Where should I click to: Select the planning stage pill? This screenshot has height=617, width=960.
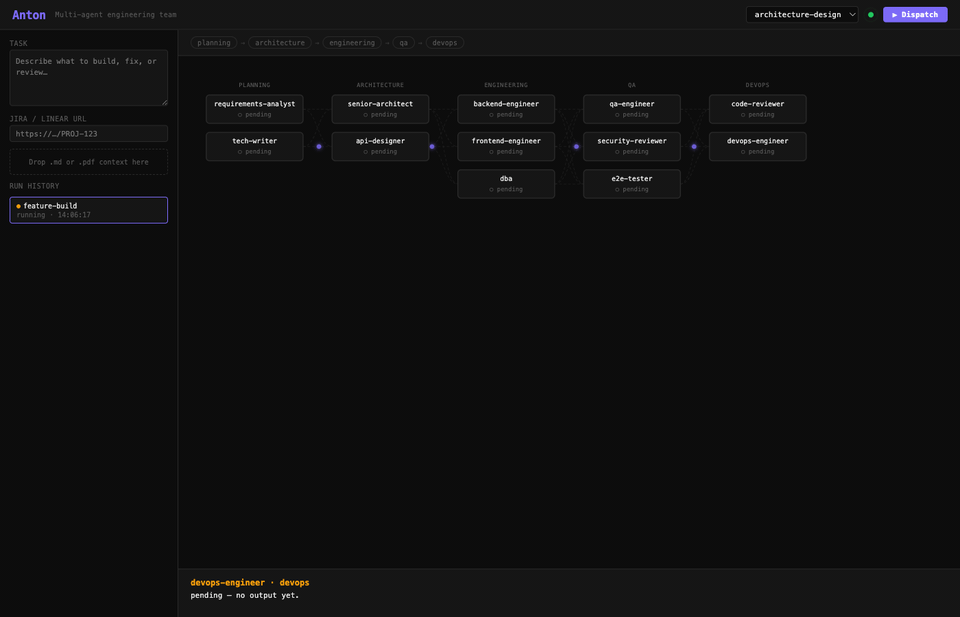214,43
